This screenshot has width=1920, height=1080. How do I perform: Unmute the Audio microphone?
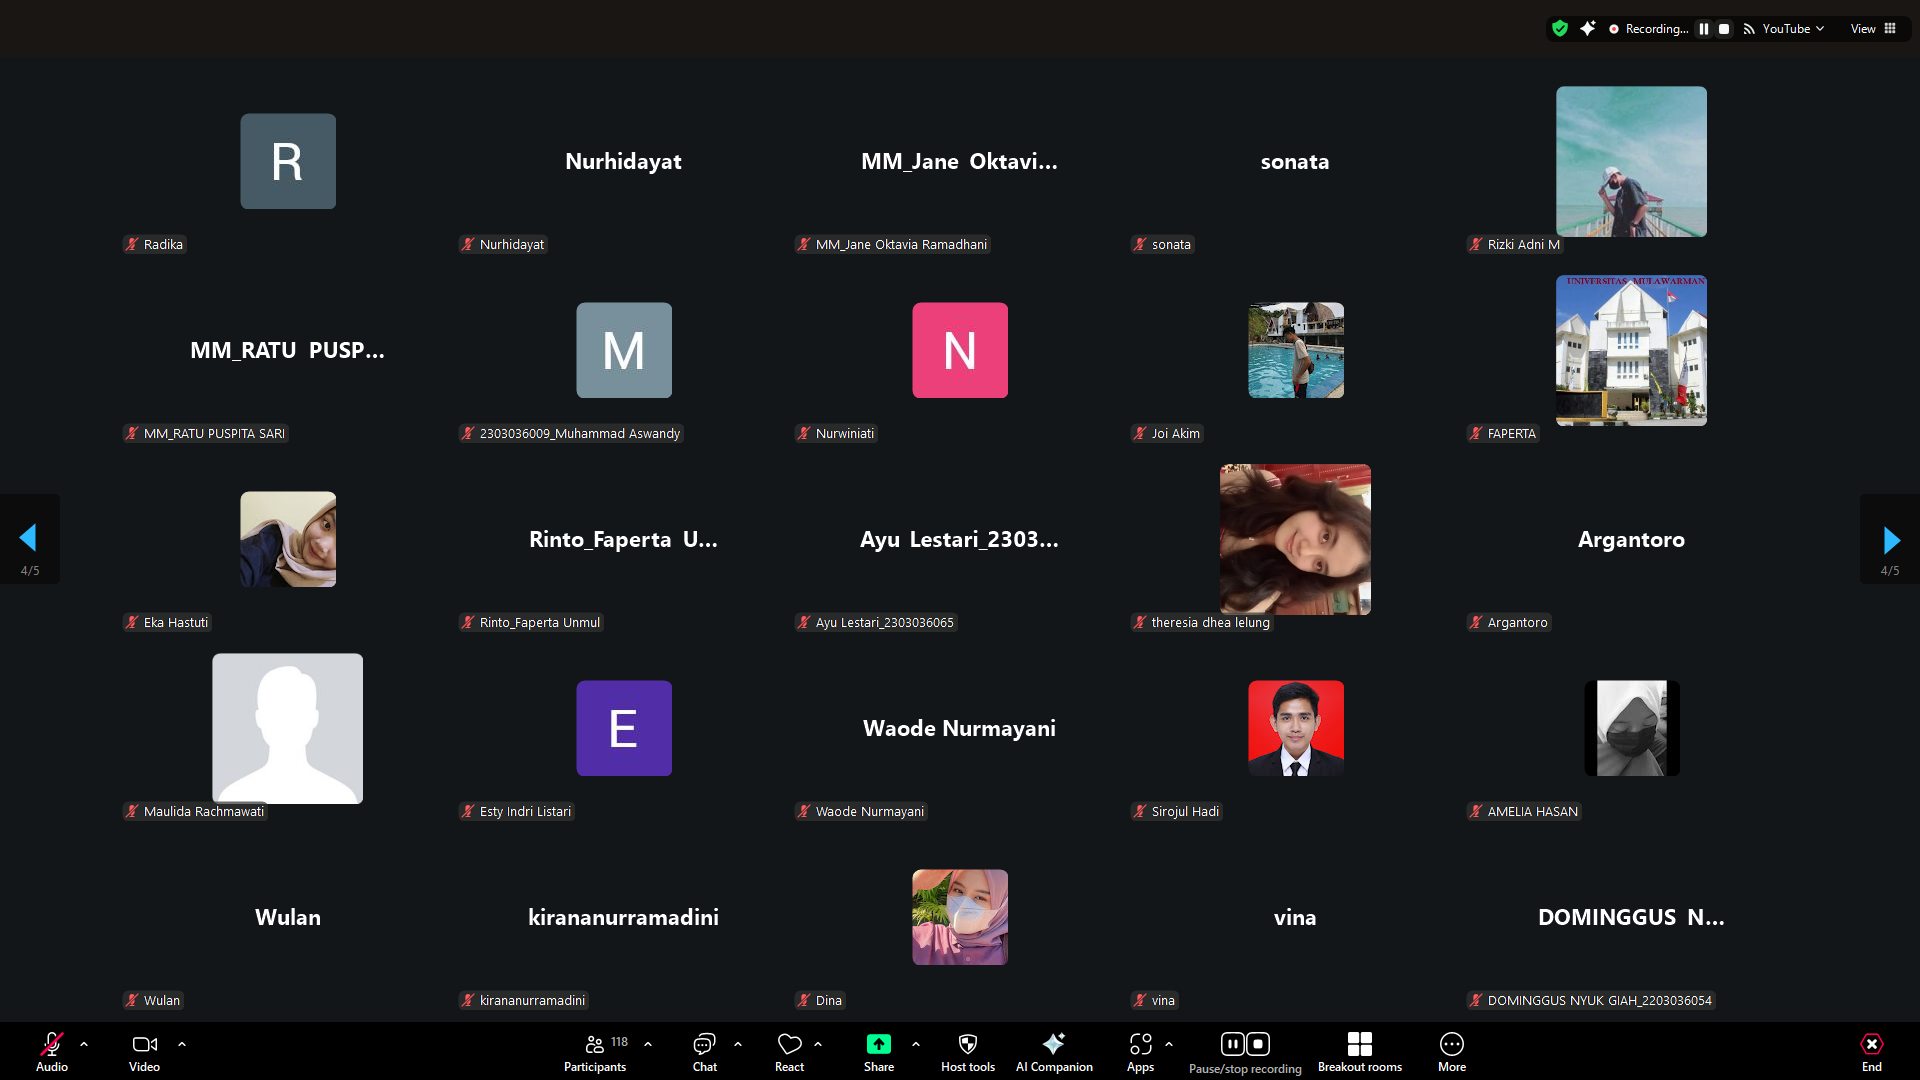coord(51,1051)
